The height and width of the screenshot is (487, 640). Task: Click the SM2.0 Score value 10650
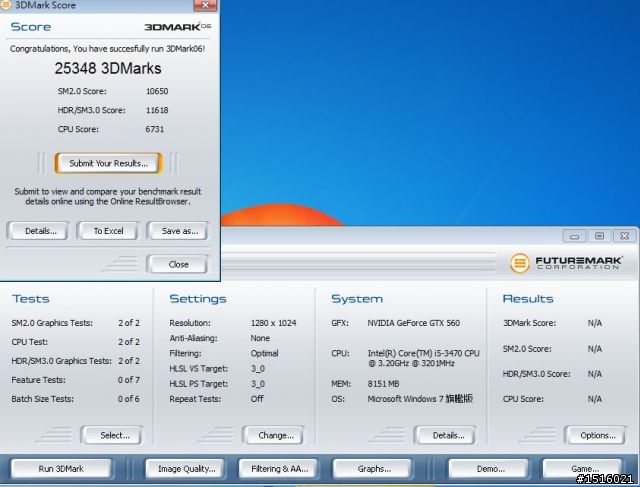[x=157, y=91]
